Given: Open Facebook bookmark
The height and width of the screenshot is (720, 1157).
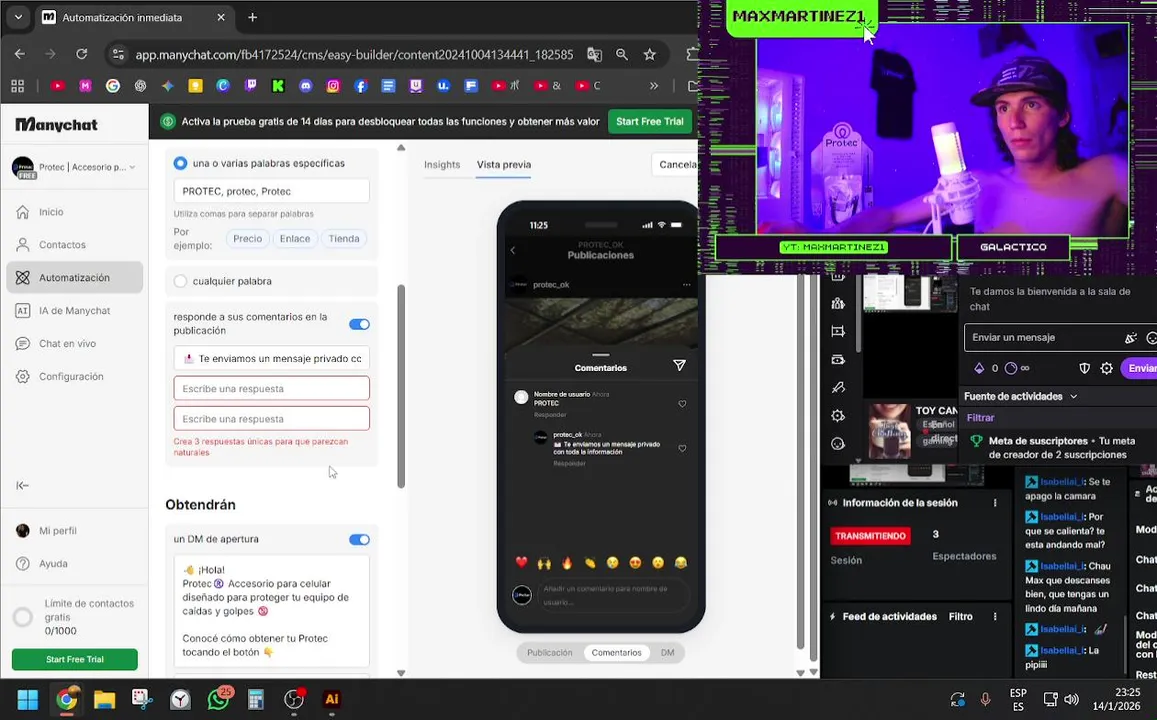Looking at the screenshot, I should (361, 86).
